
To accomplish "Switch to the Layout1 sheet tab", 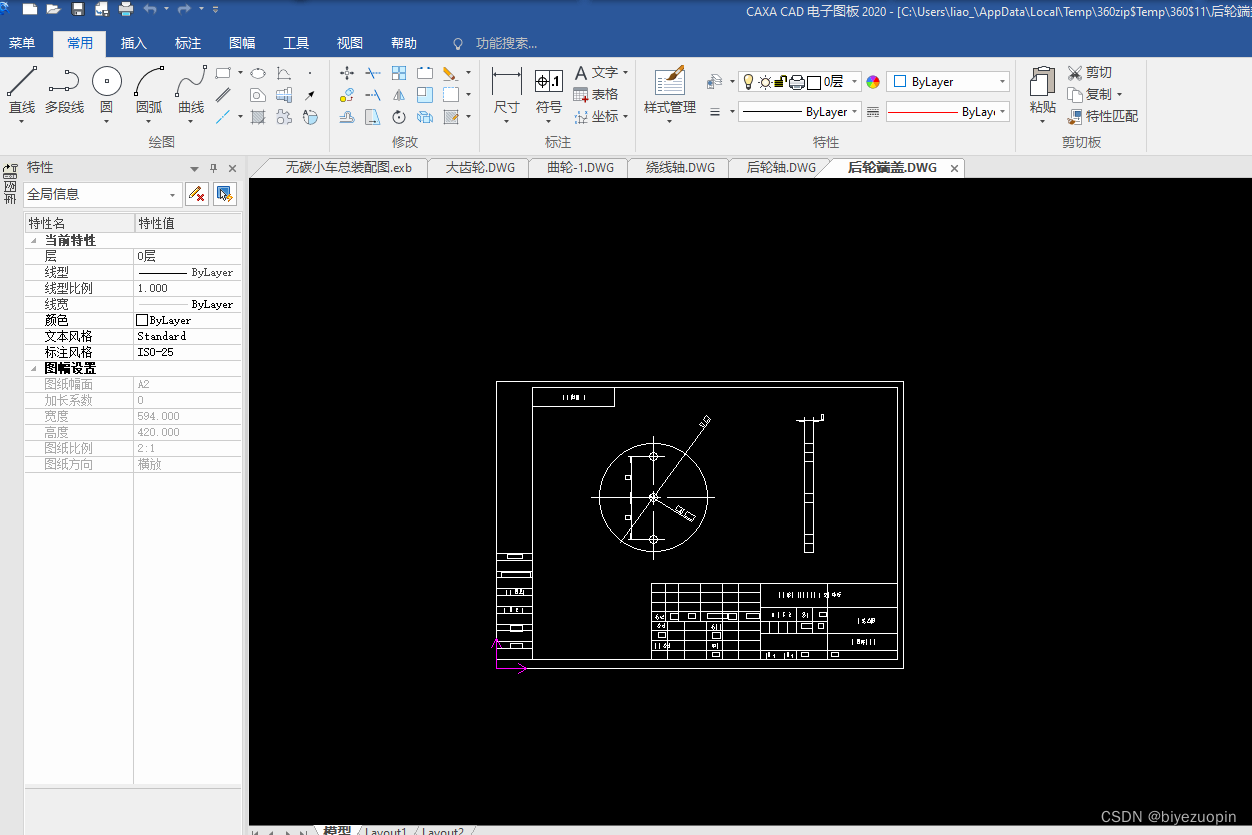I will (385, 831).
